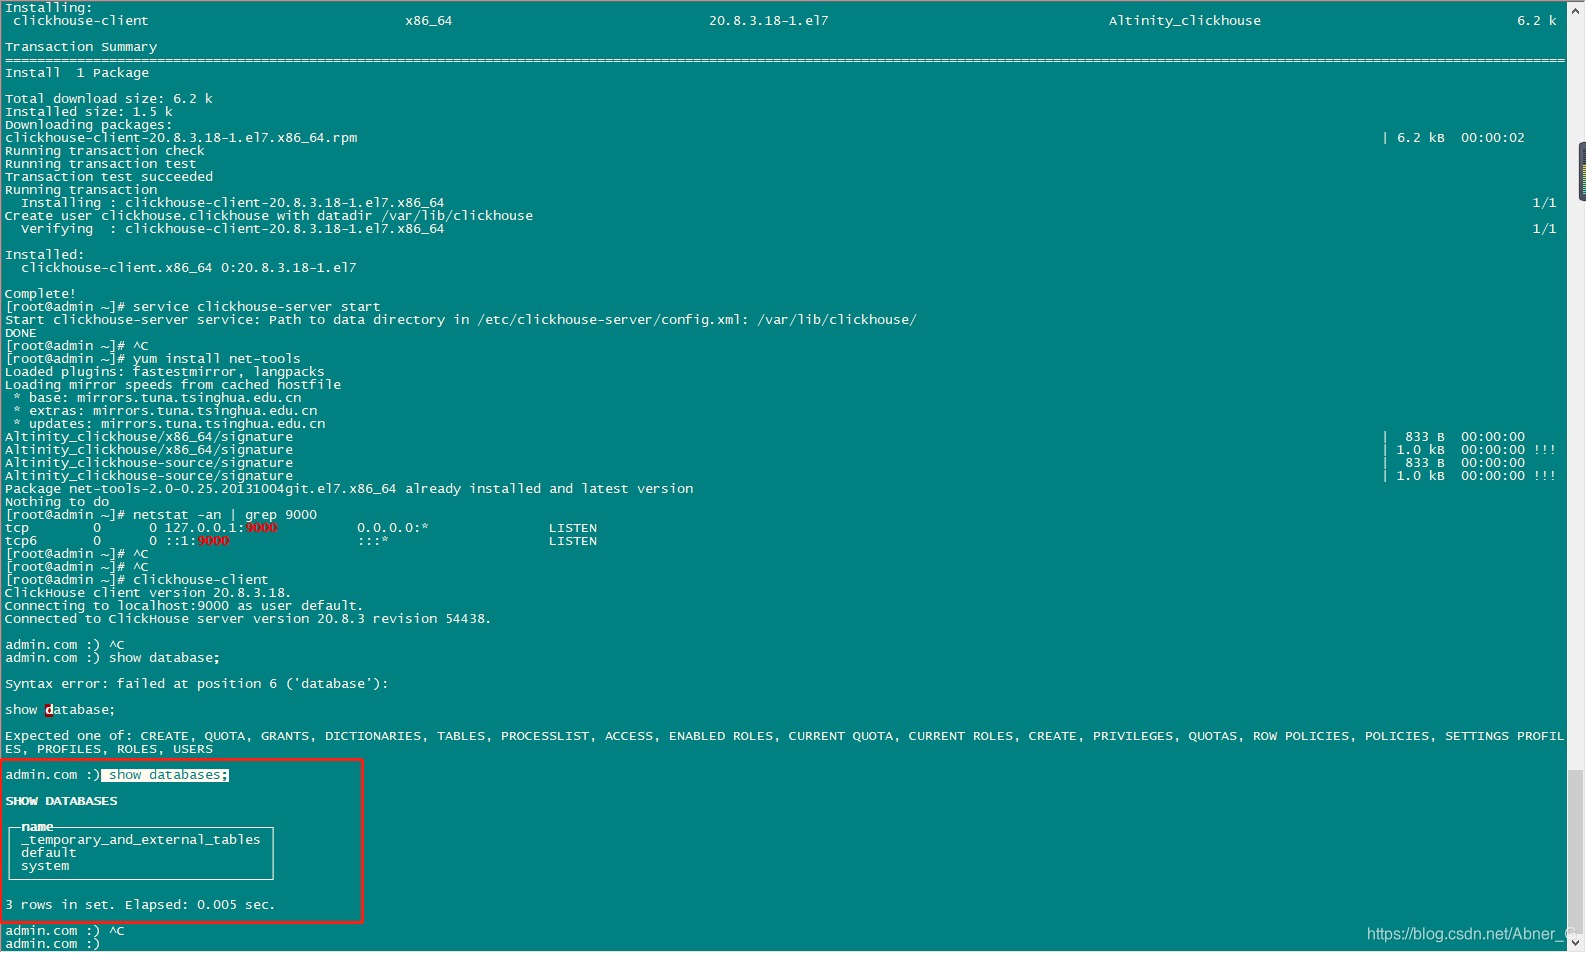1586x953 pixels.
Task: Click 'clickhouse-client.x86_64 0:20.8.3.18-1.el7' installed line
Action: (189, 268)
